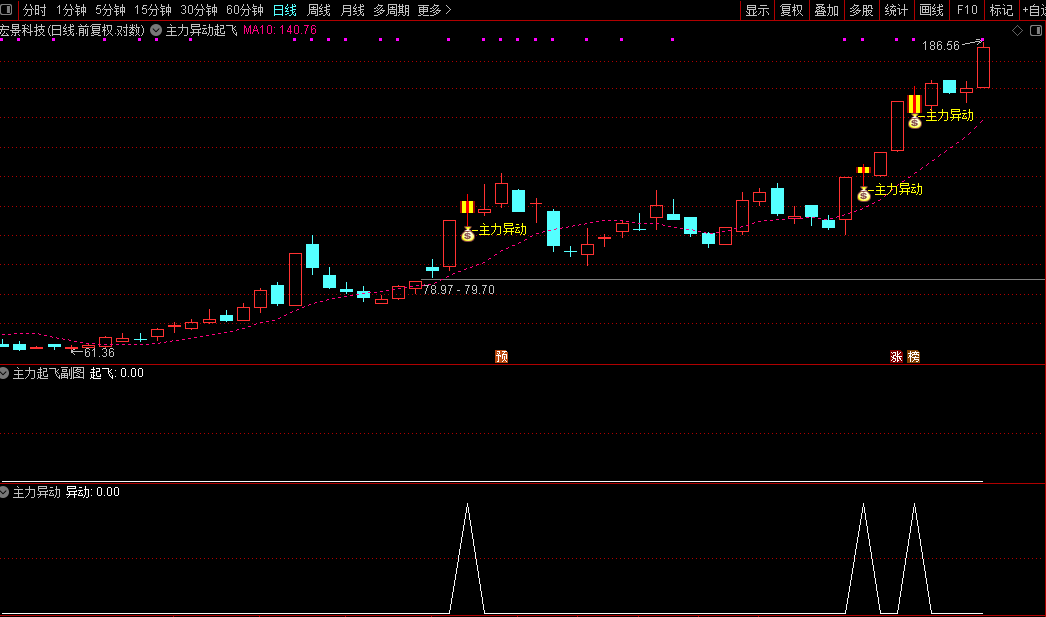Switch to 15分钟 period
This screenshot has width=1046, height=617.
(153, 10)
